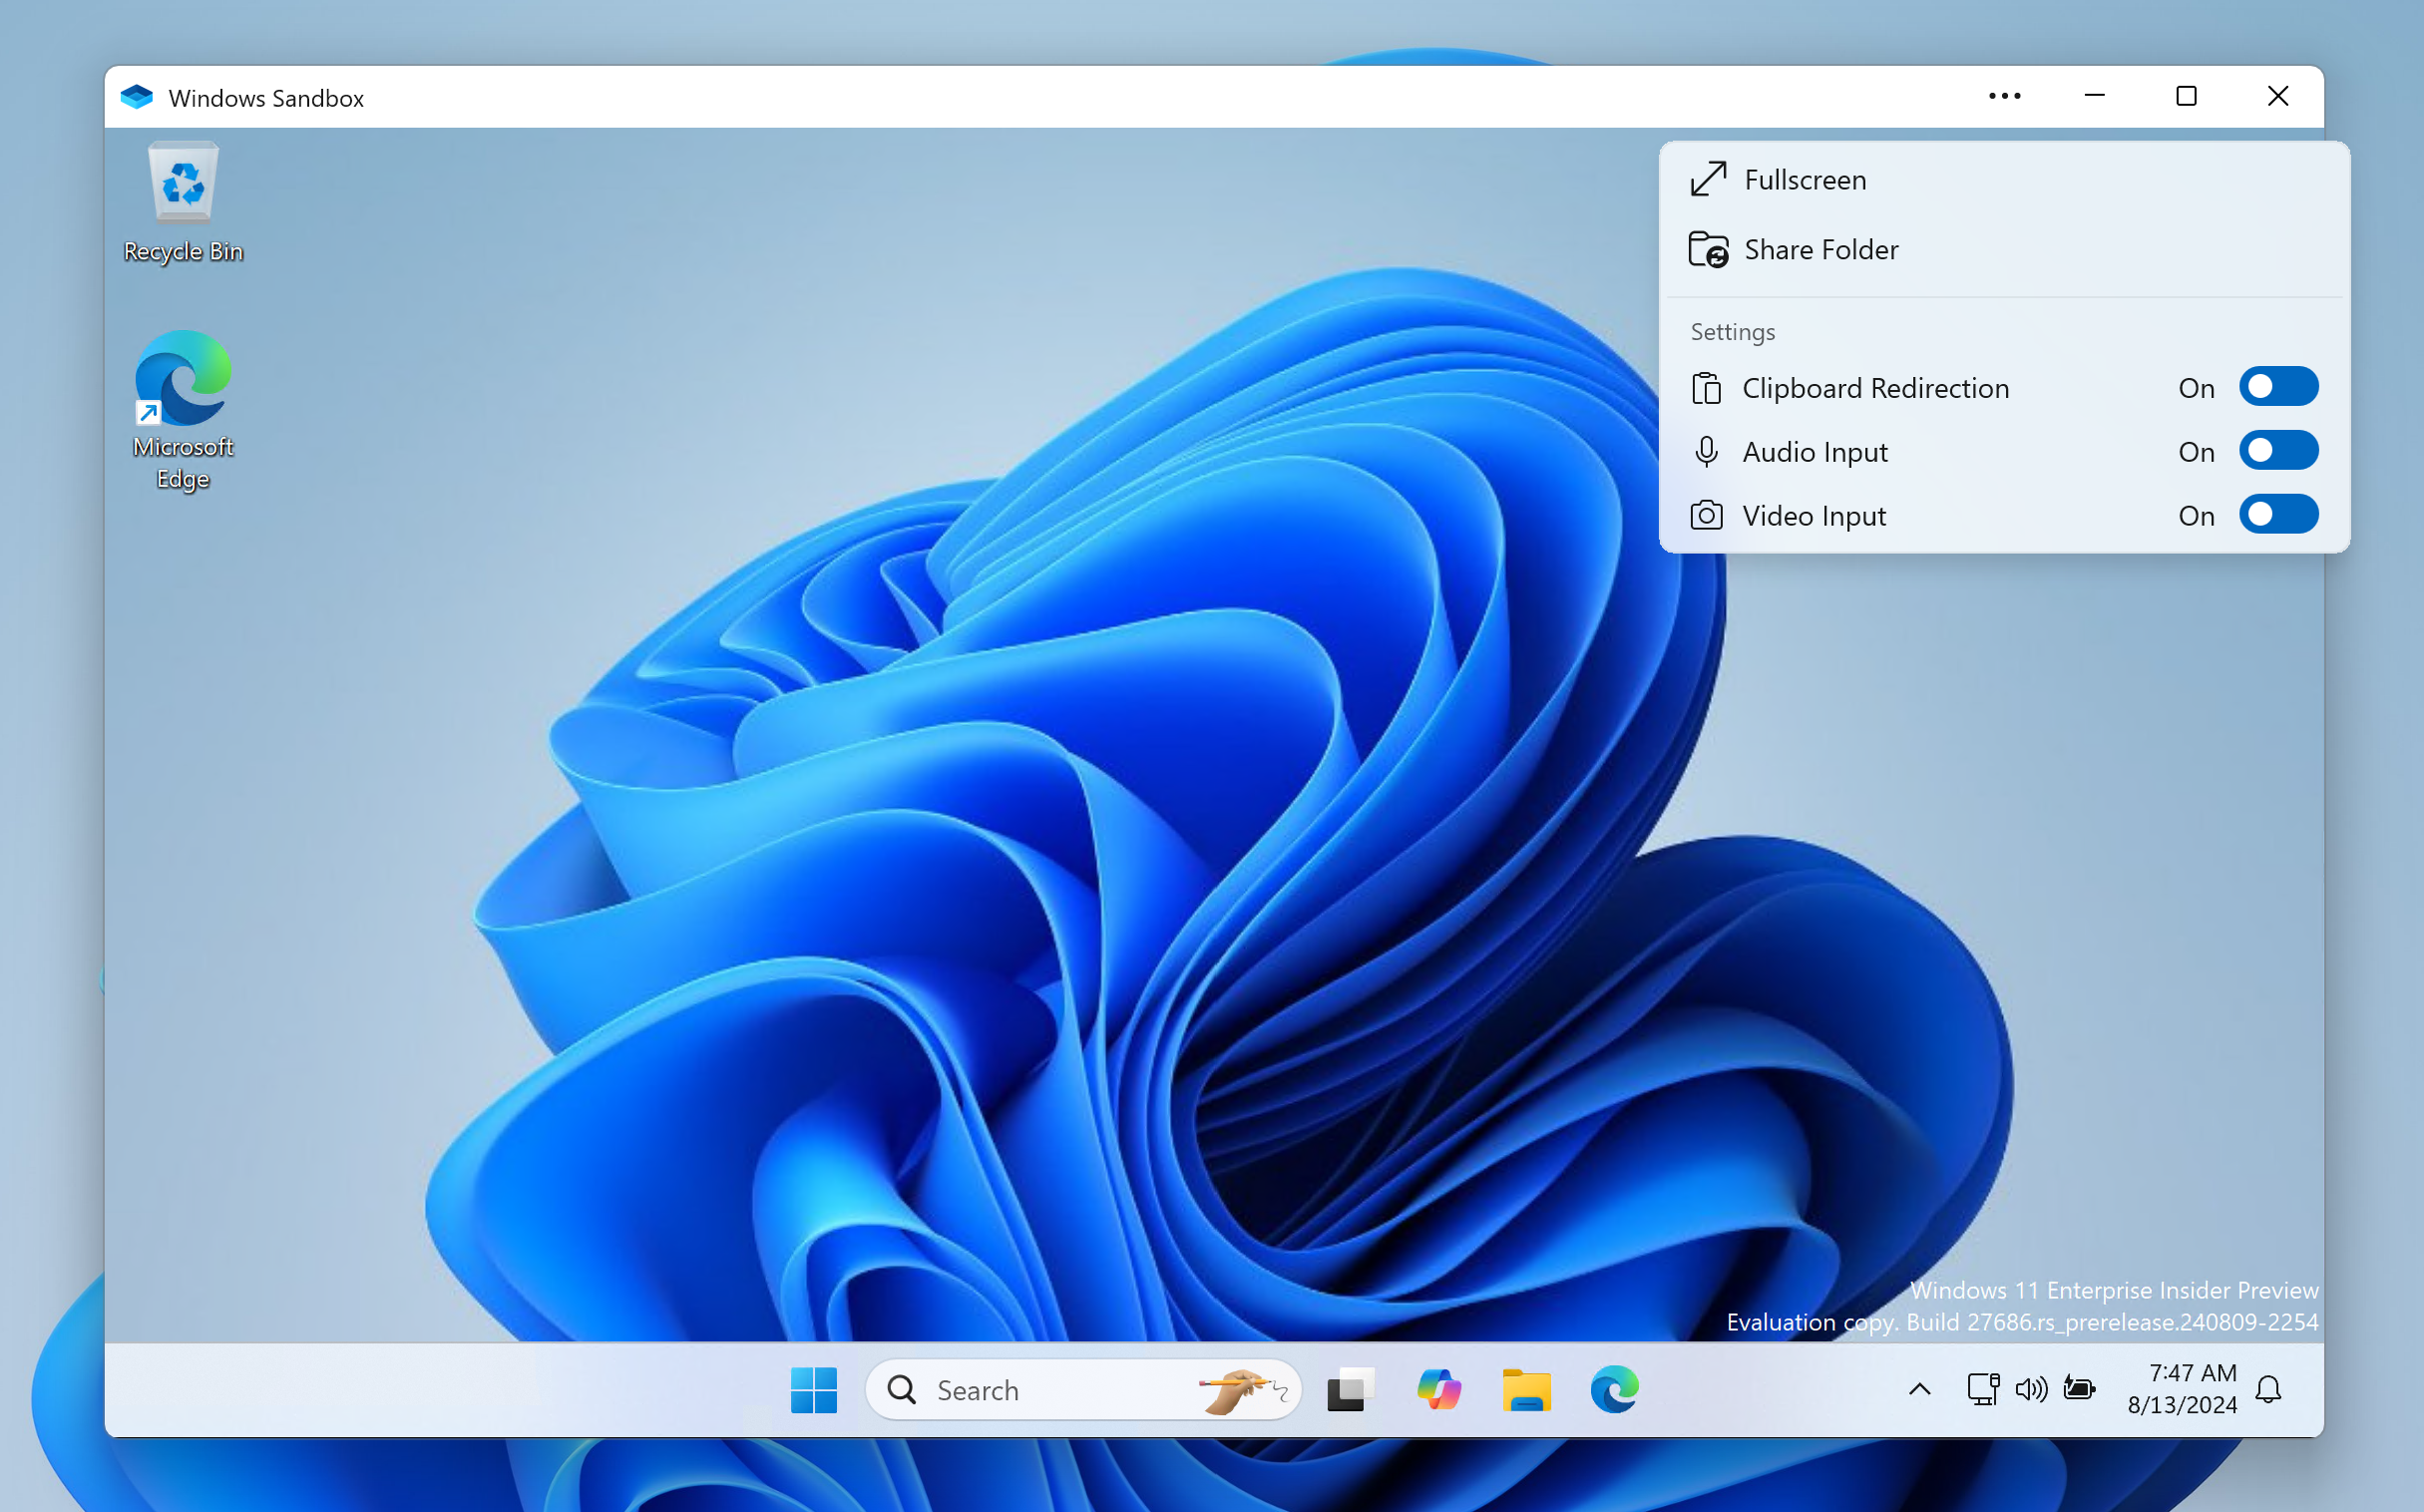This screenshot has width=2424, height=1512.
Task: Click notification bell icon in taskbar
Action: coord(2272,1390)
